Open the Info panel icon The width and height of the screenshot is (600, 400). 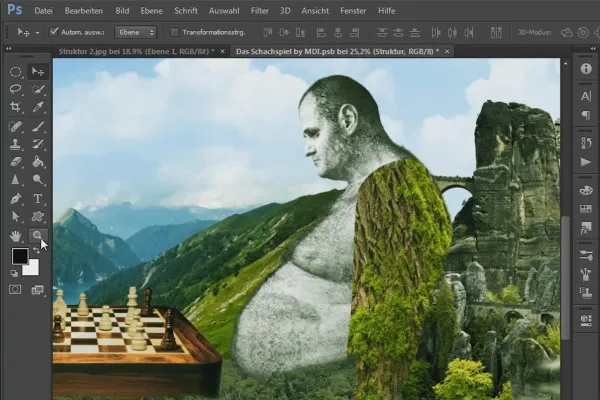tap(585, 69)
